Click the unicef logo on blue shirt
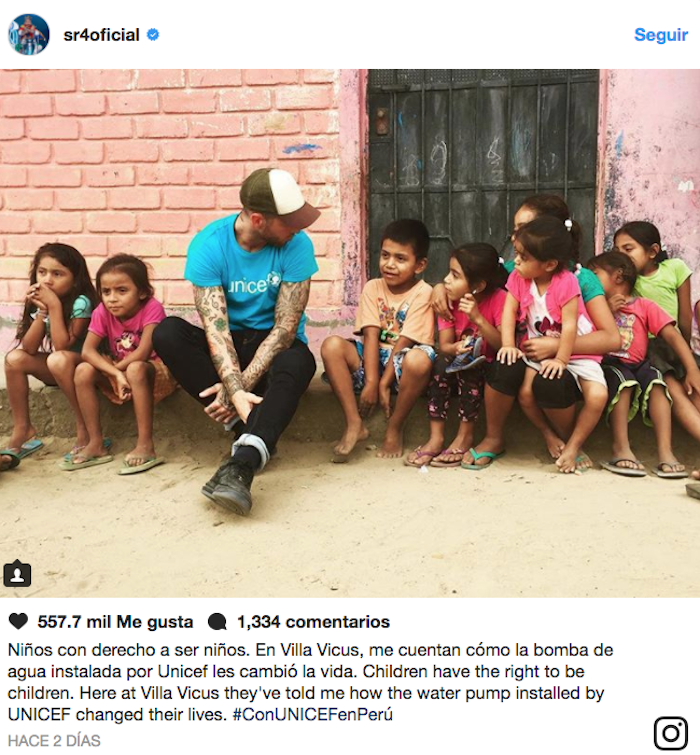 click(x=254, y=283)
